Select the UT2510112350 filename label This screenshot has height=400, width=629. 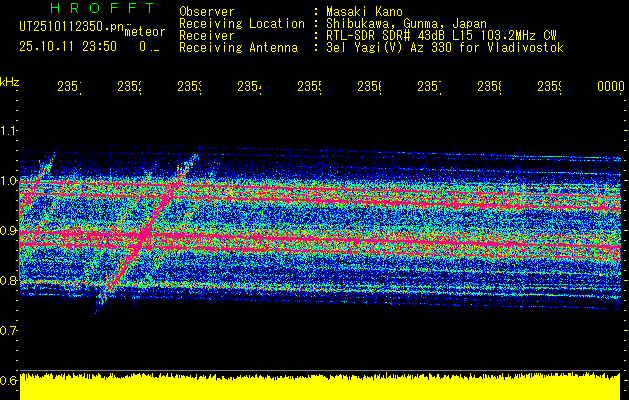(x=72, y=26)
